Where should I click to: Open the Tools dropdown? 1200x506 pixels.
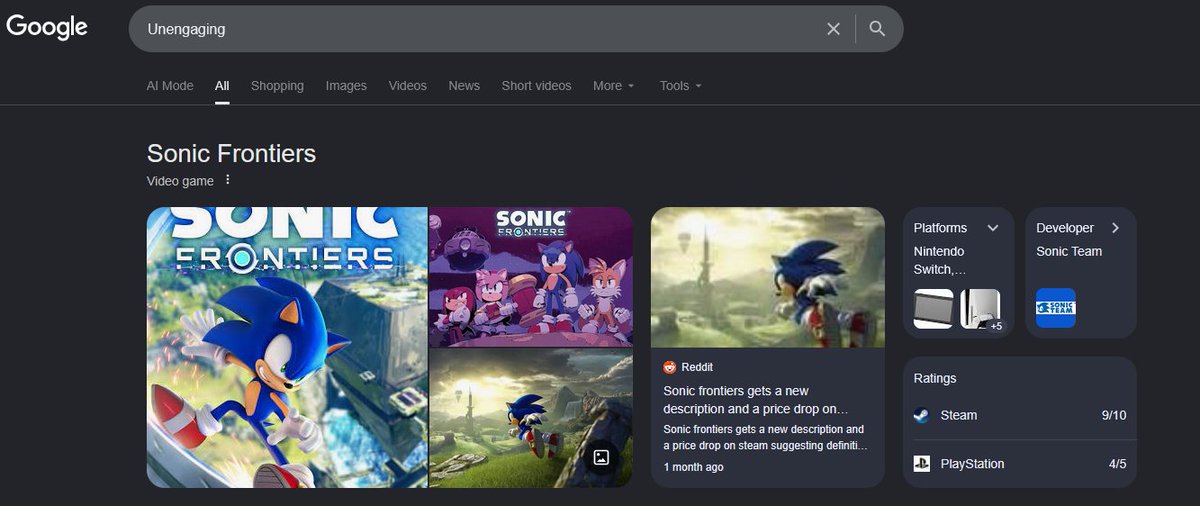point(681,86)
